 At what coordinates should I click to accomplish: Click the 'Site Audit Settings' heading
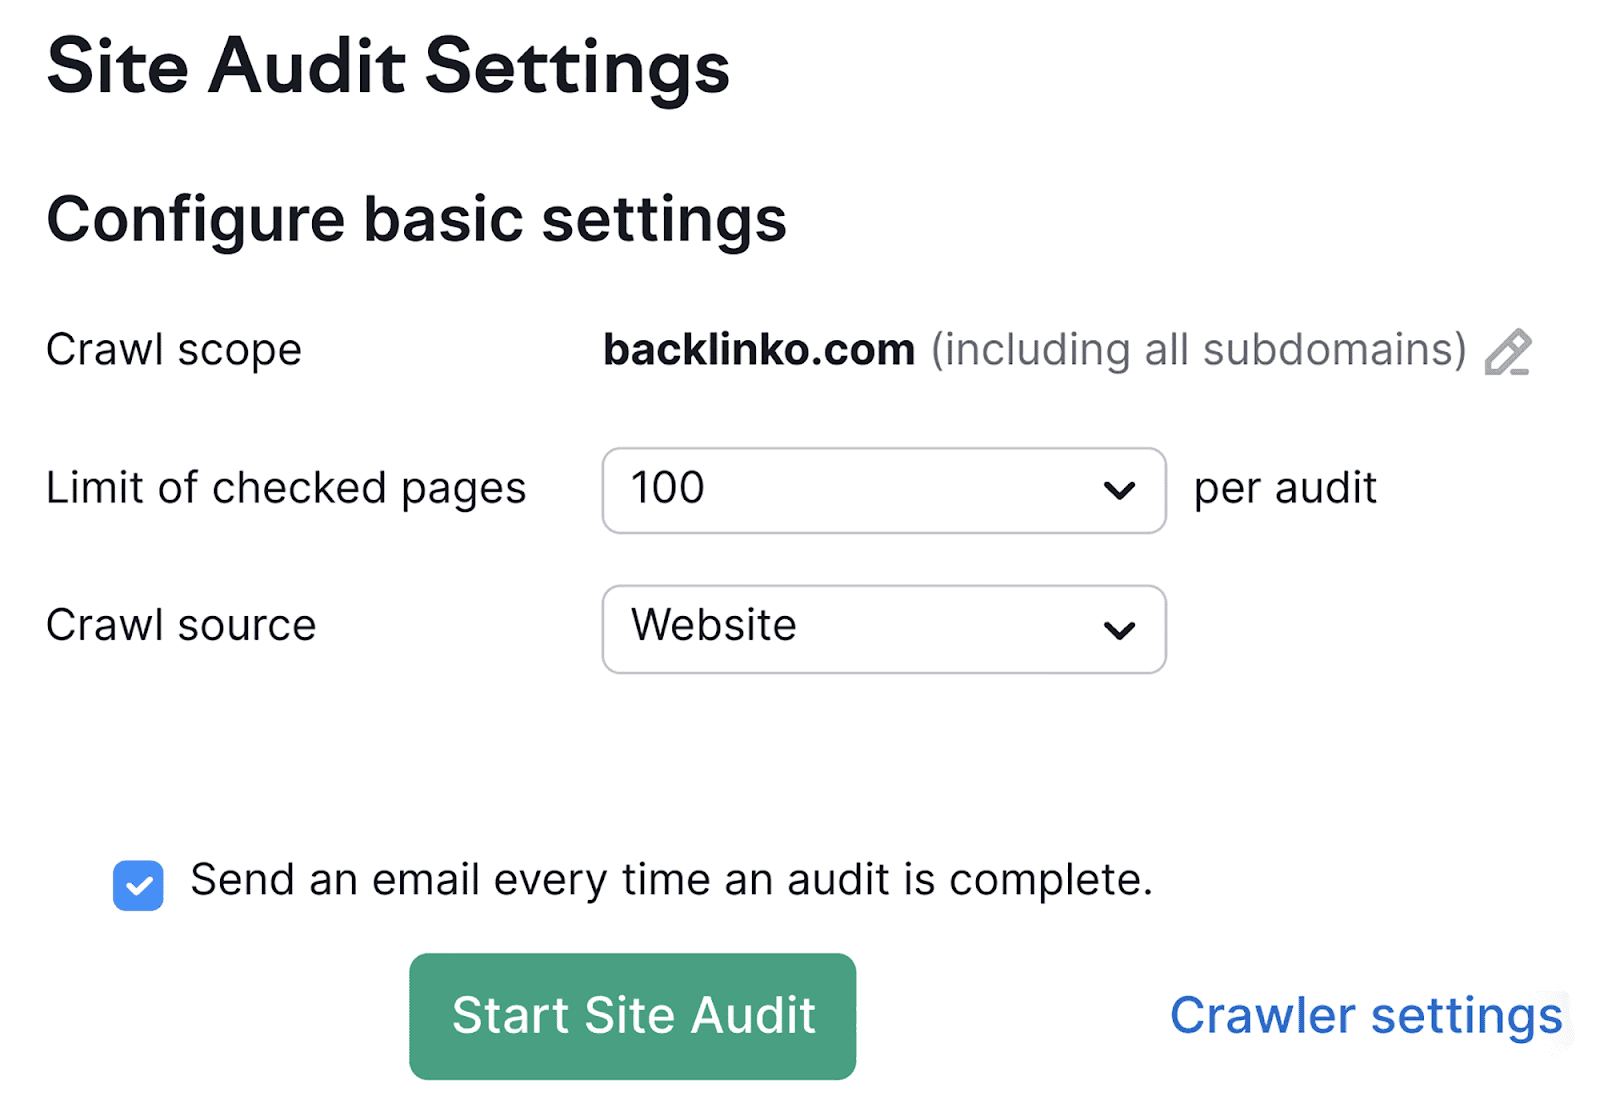(388, 68)
